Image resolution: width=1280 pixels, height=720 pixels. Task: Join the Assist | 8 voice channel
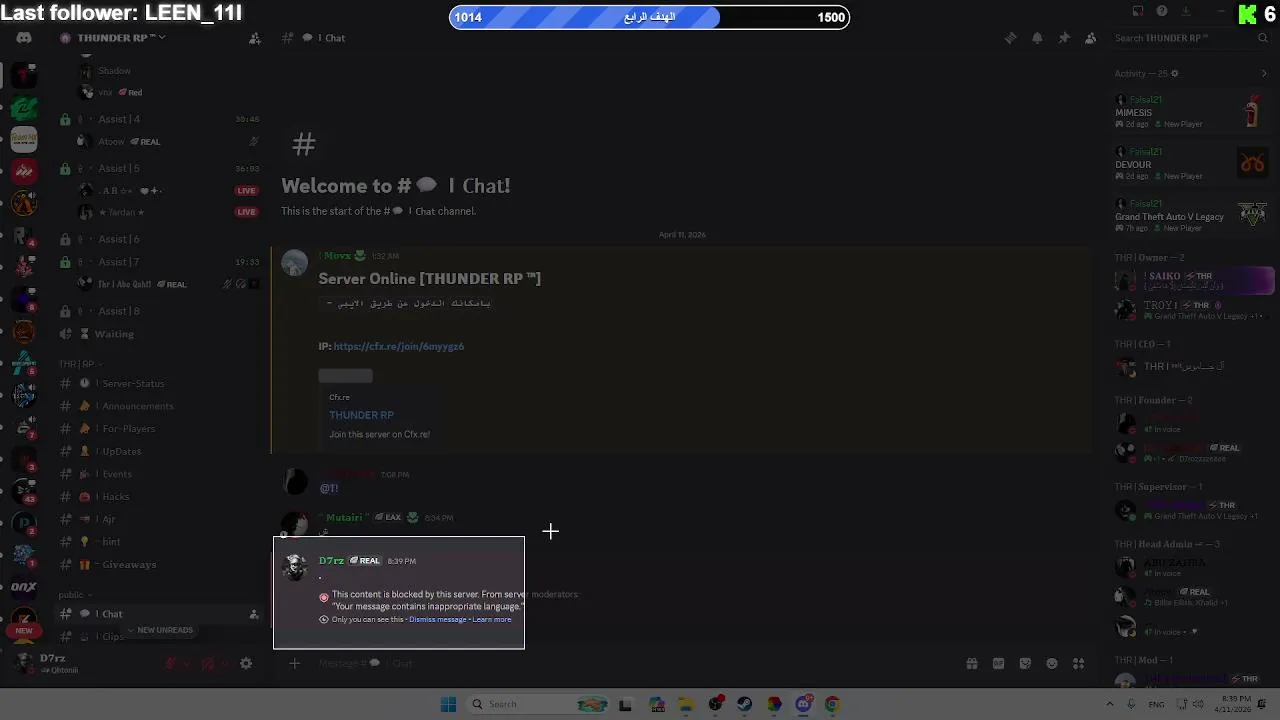click(160, 311)
